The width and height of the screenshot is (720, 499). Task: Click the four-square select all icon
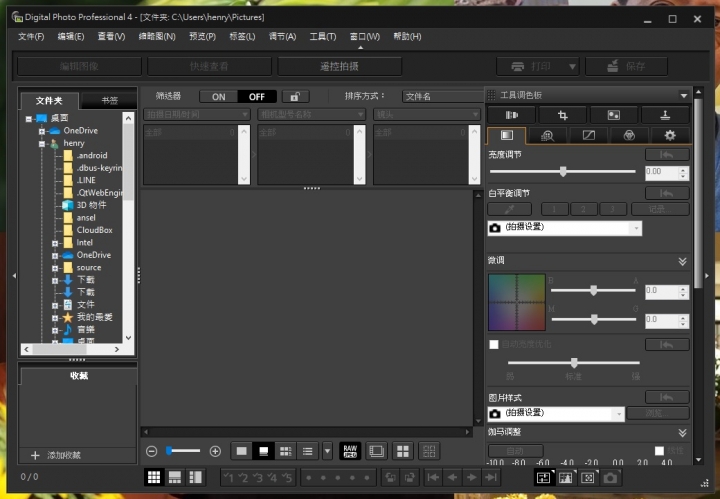click(x=403, y=451)
